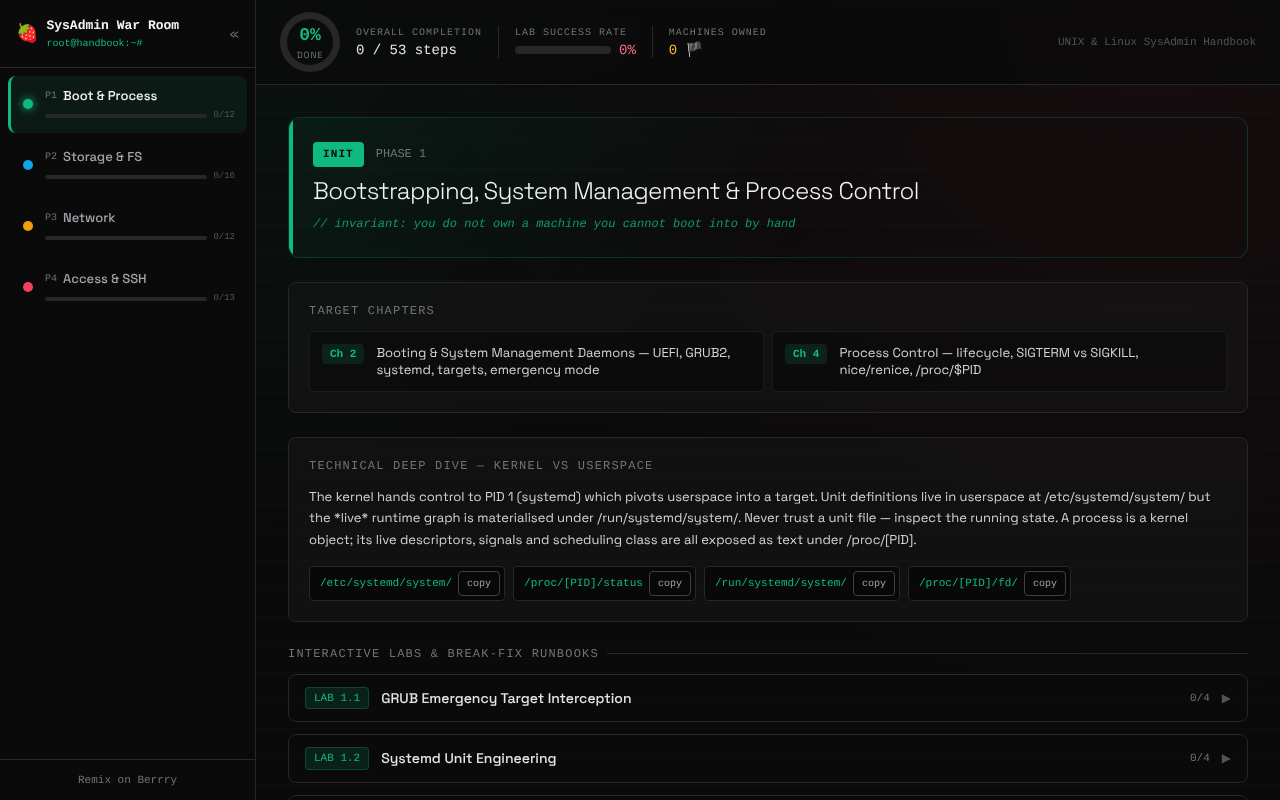Click the MACHINES OWNED label
This screenshot has height=800, width=1280.
click(718, 32)
